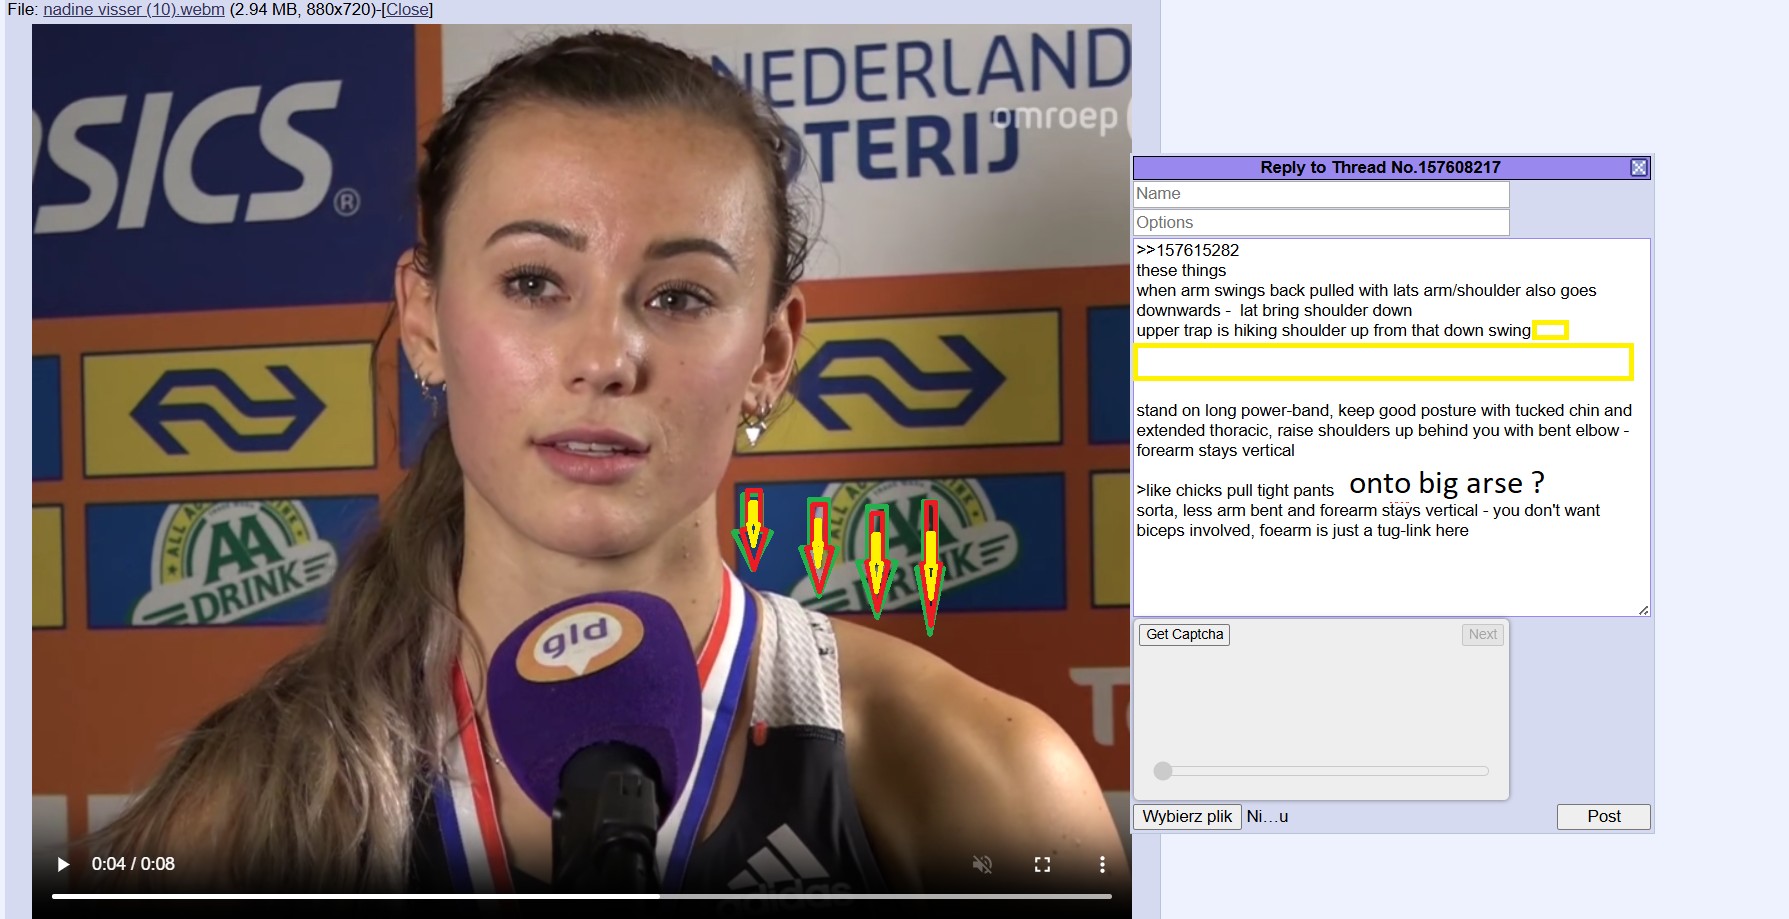
Task: Grab the comment box resize handle
Action: (1642, 609)
